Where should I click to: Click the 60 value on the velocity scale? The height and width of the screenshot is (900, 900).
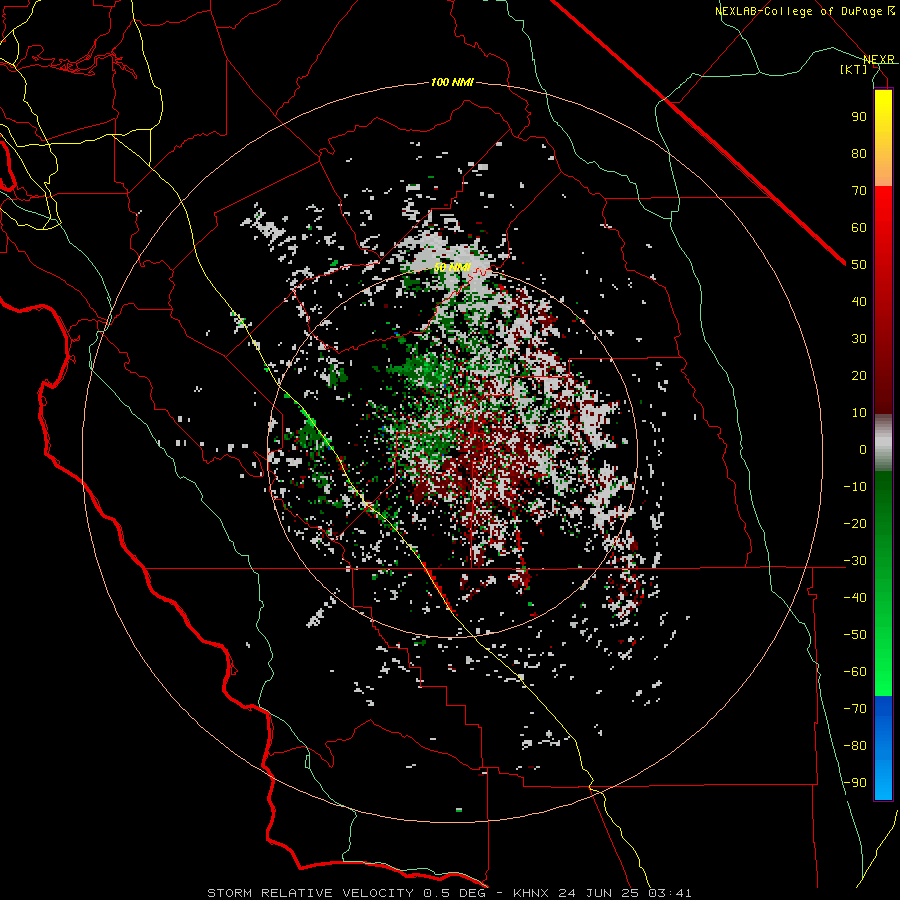(859, 228)
